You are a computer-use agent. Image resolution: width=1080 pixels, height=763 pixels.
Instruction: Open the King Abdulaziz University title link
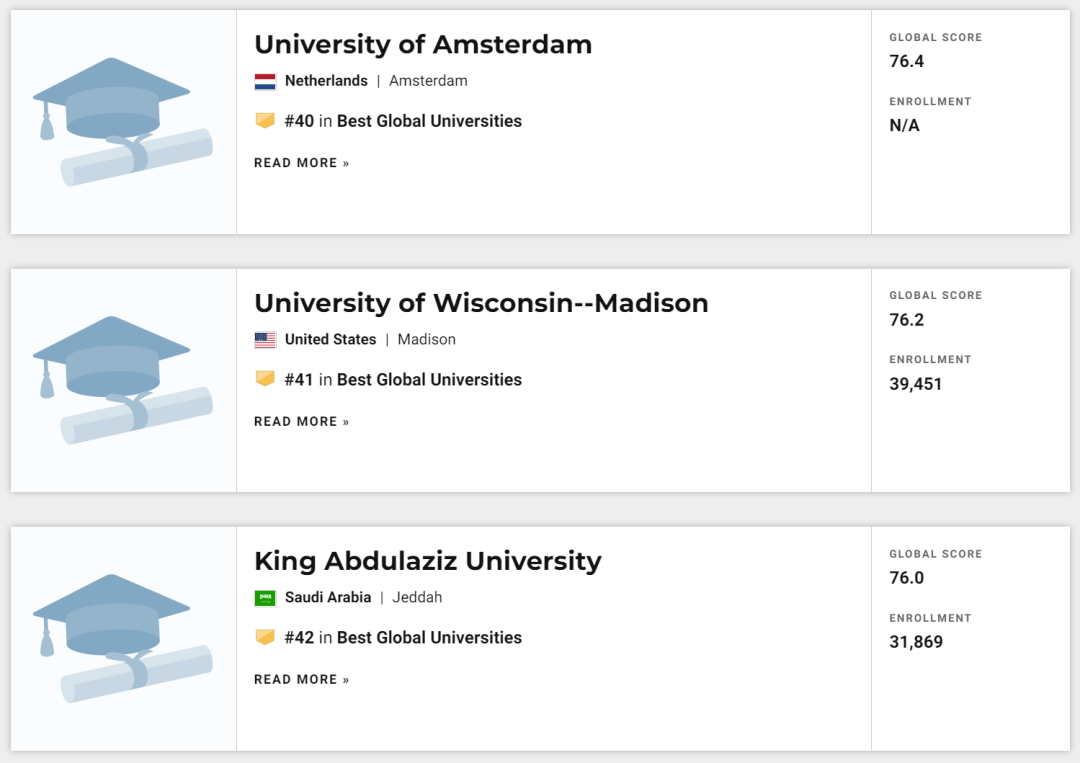click(x=428, y=561)
